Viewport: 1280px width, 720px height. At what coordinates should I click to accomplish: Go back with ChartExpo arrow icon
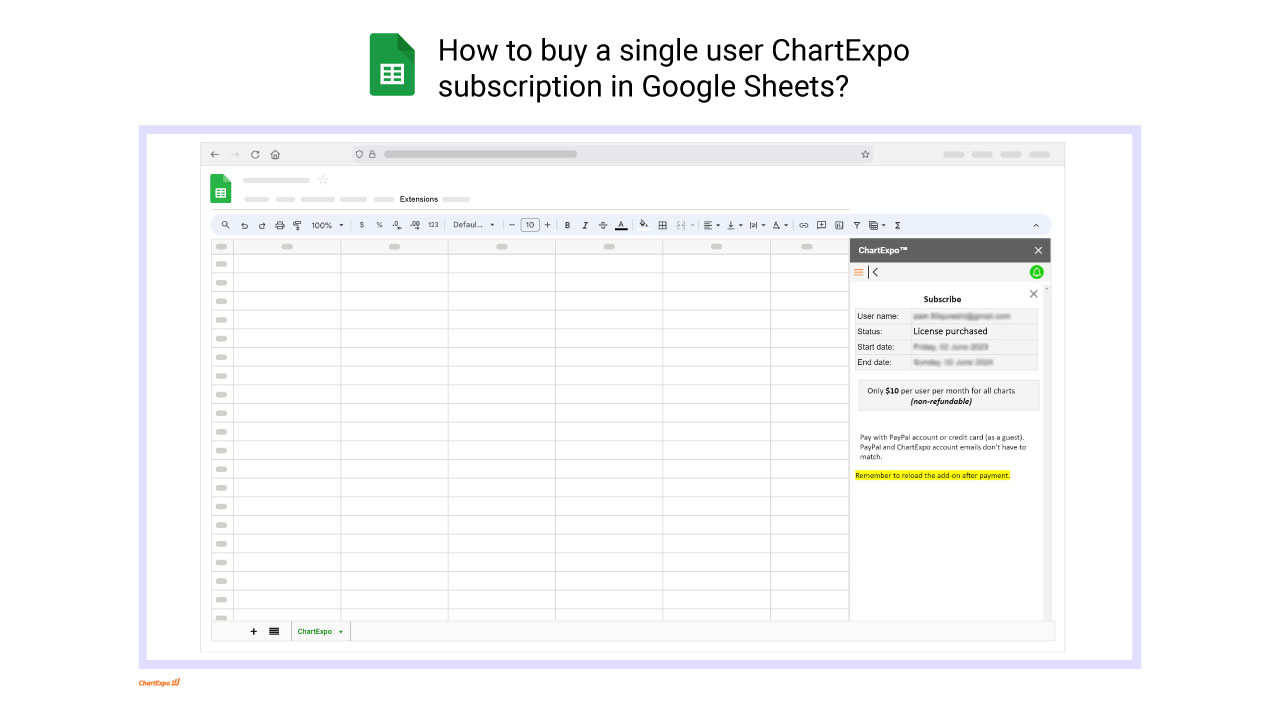(874, 272)
